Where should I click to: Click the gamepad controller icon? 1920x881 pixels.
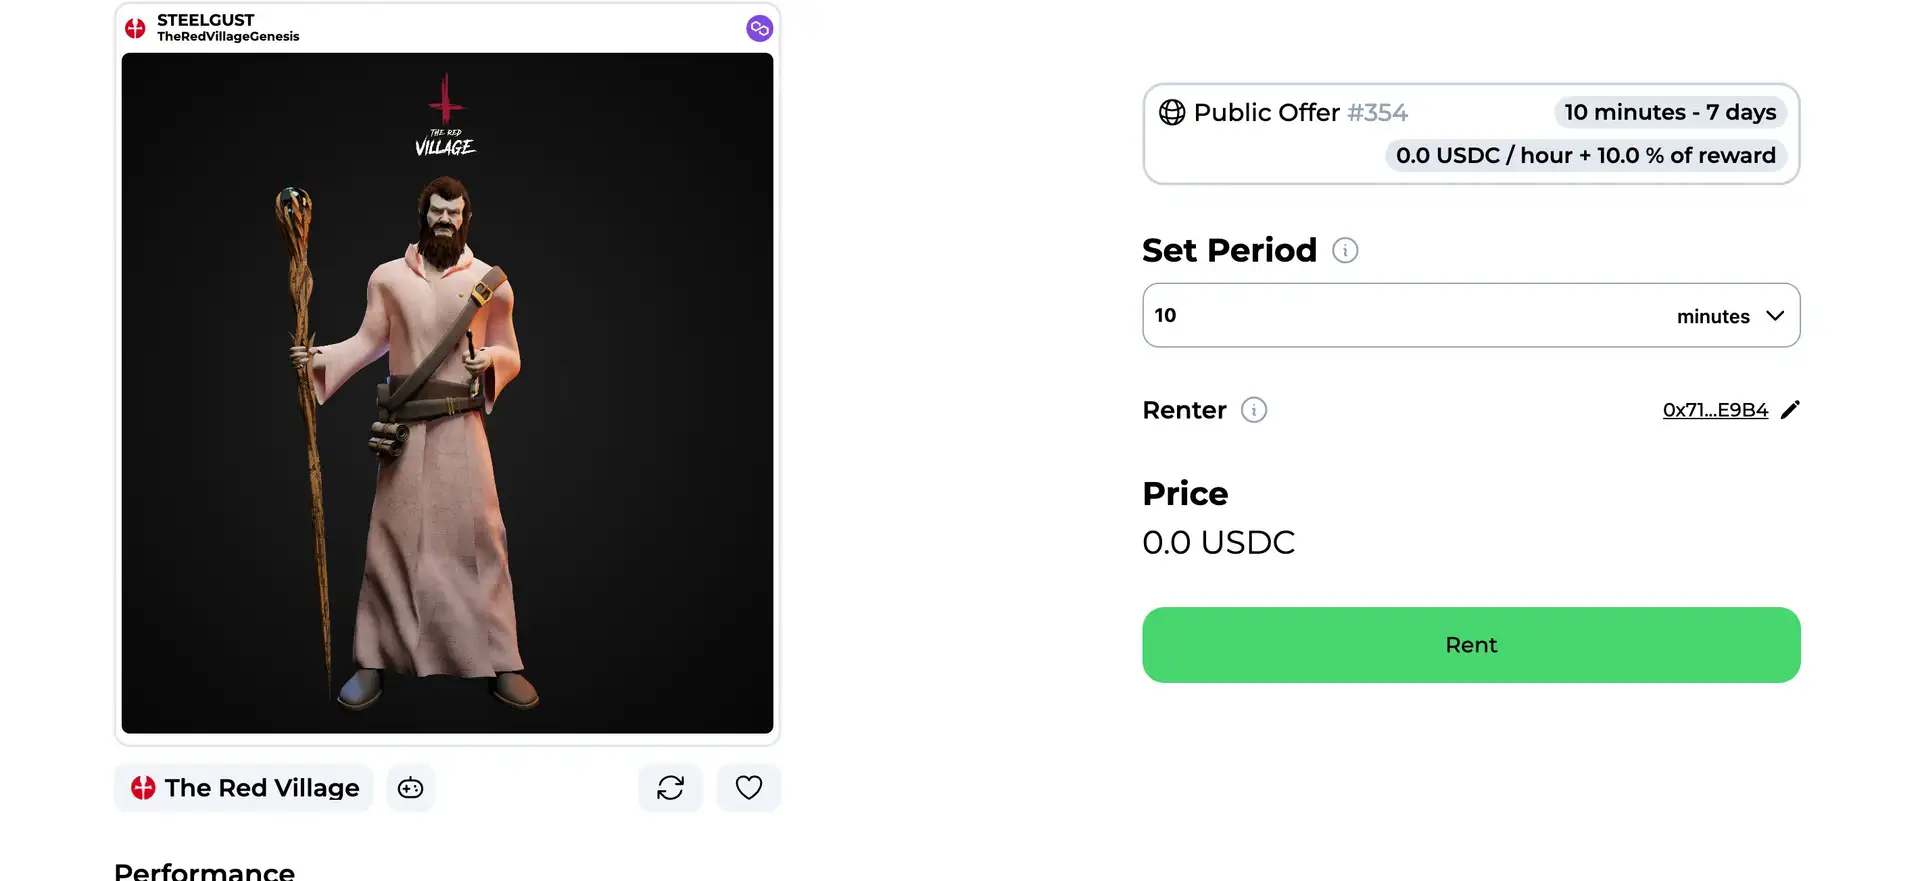[x=410, y=788]
